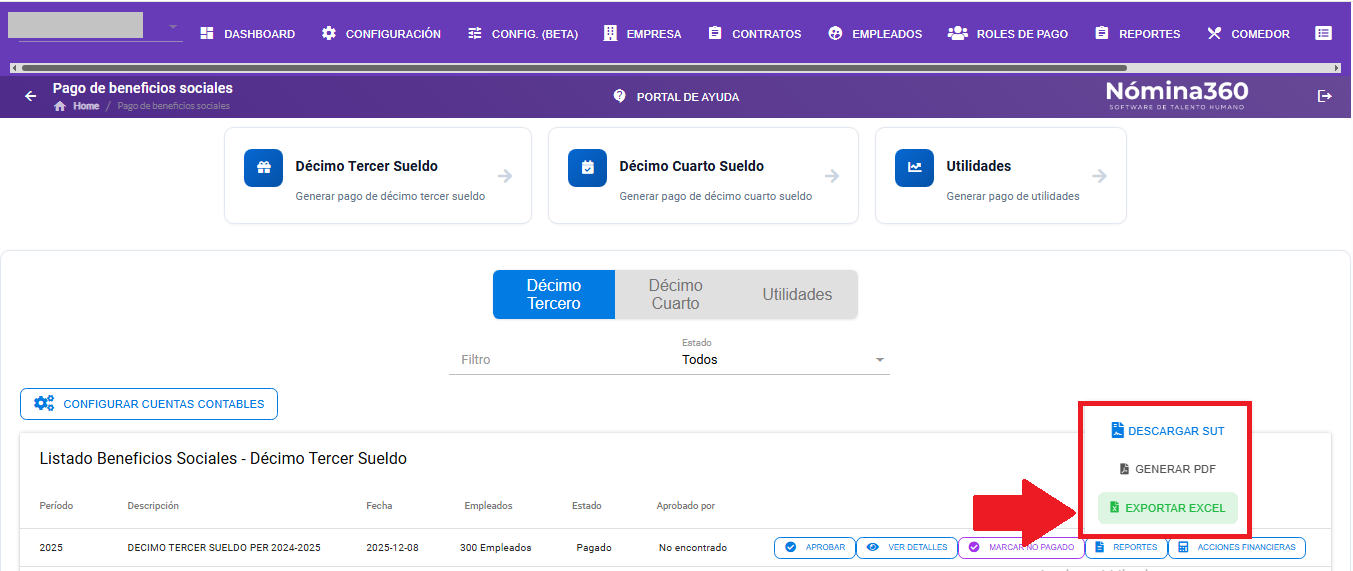Viewport: 1353px width, 571px height.
Task: Click the Configuración gear icon
Action: (329, 33)
